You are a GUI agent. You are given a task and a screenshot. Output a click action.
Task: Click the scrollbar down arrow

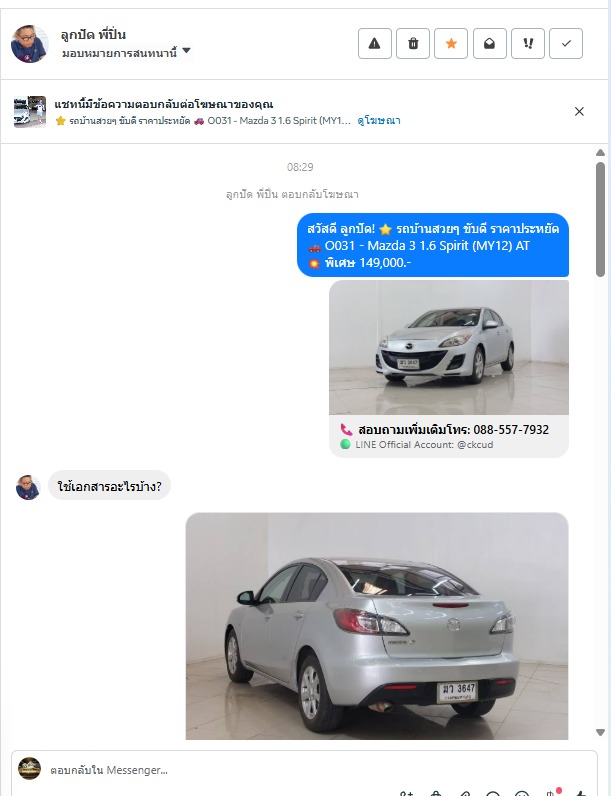pos(600,732)
